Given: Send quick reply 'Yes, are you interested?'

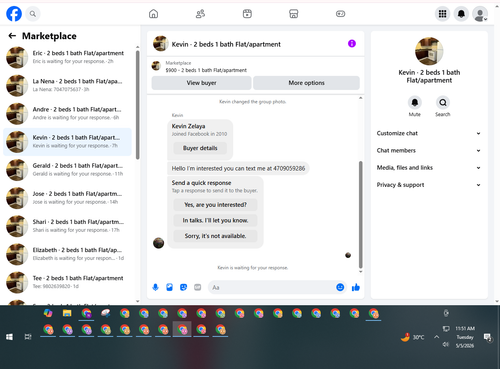Looking at the screenshot, I should point(215,205).
